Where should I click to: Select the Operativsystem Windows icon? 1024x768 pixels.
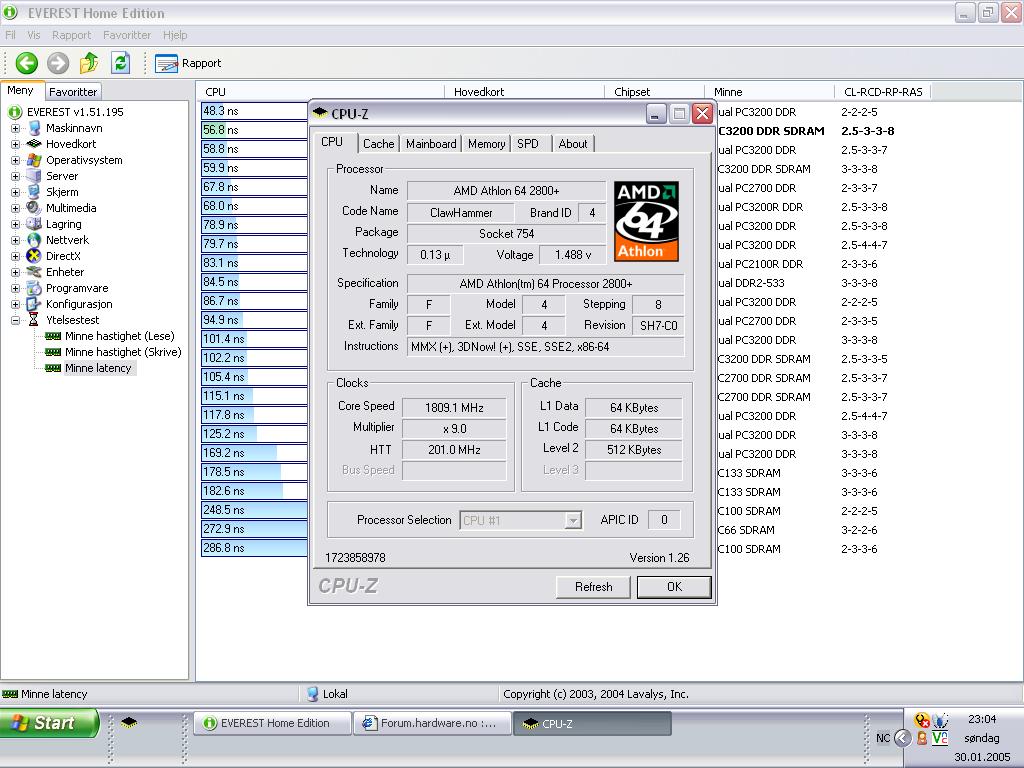pyautogui.click(x=34, y=160)
